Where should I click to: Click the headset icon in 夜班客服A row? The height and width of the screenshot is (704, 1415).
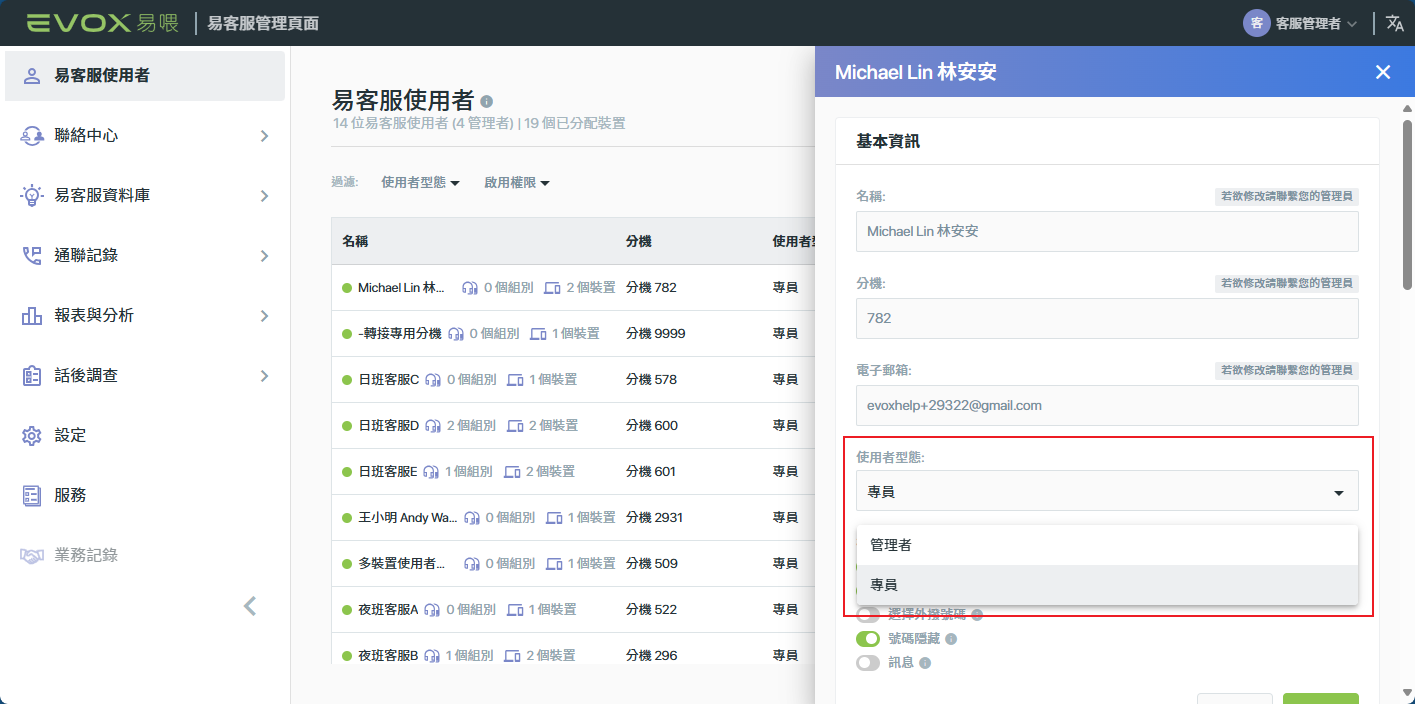pos(432,610)
